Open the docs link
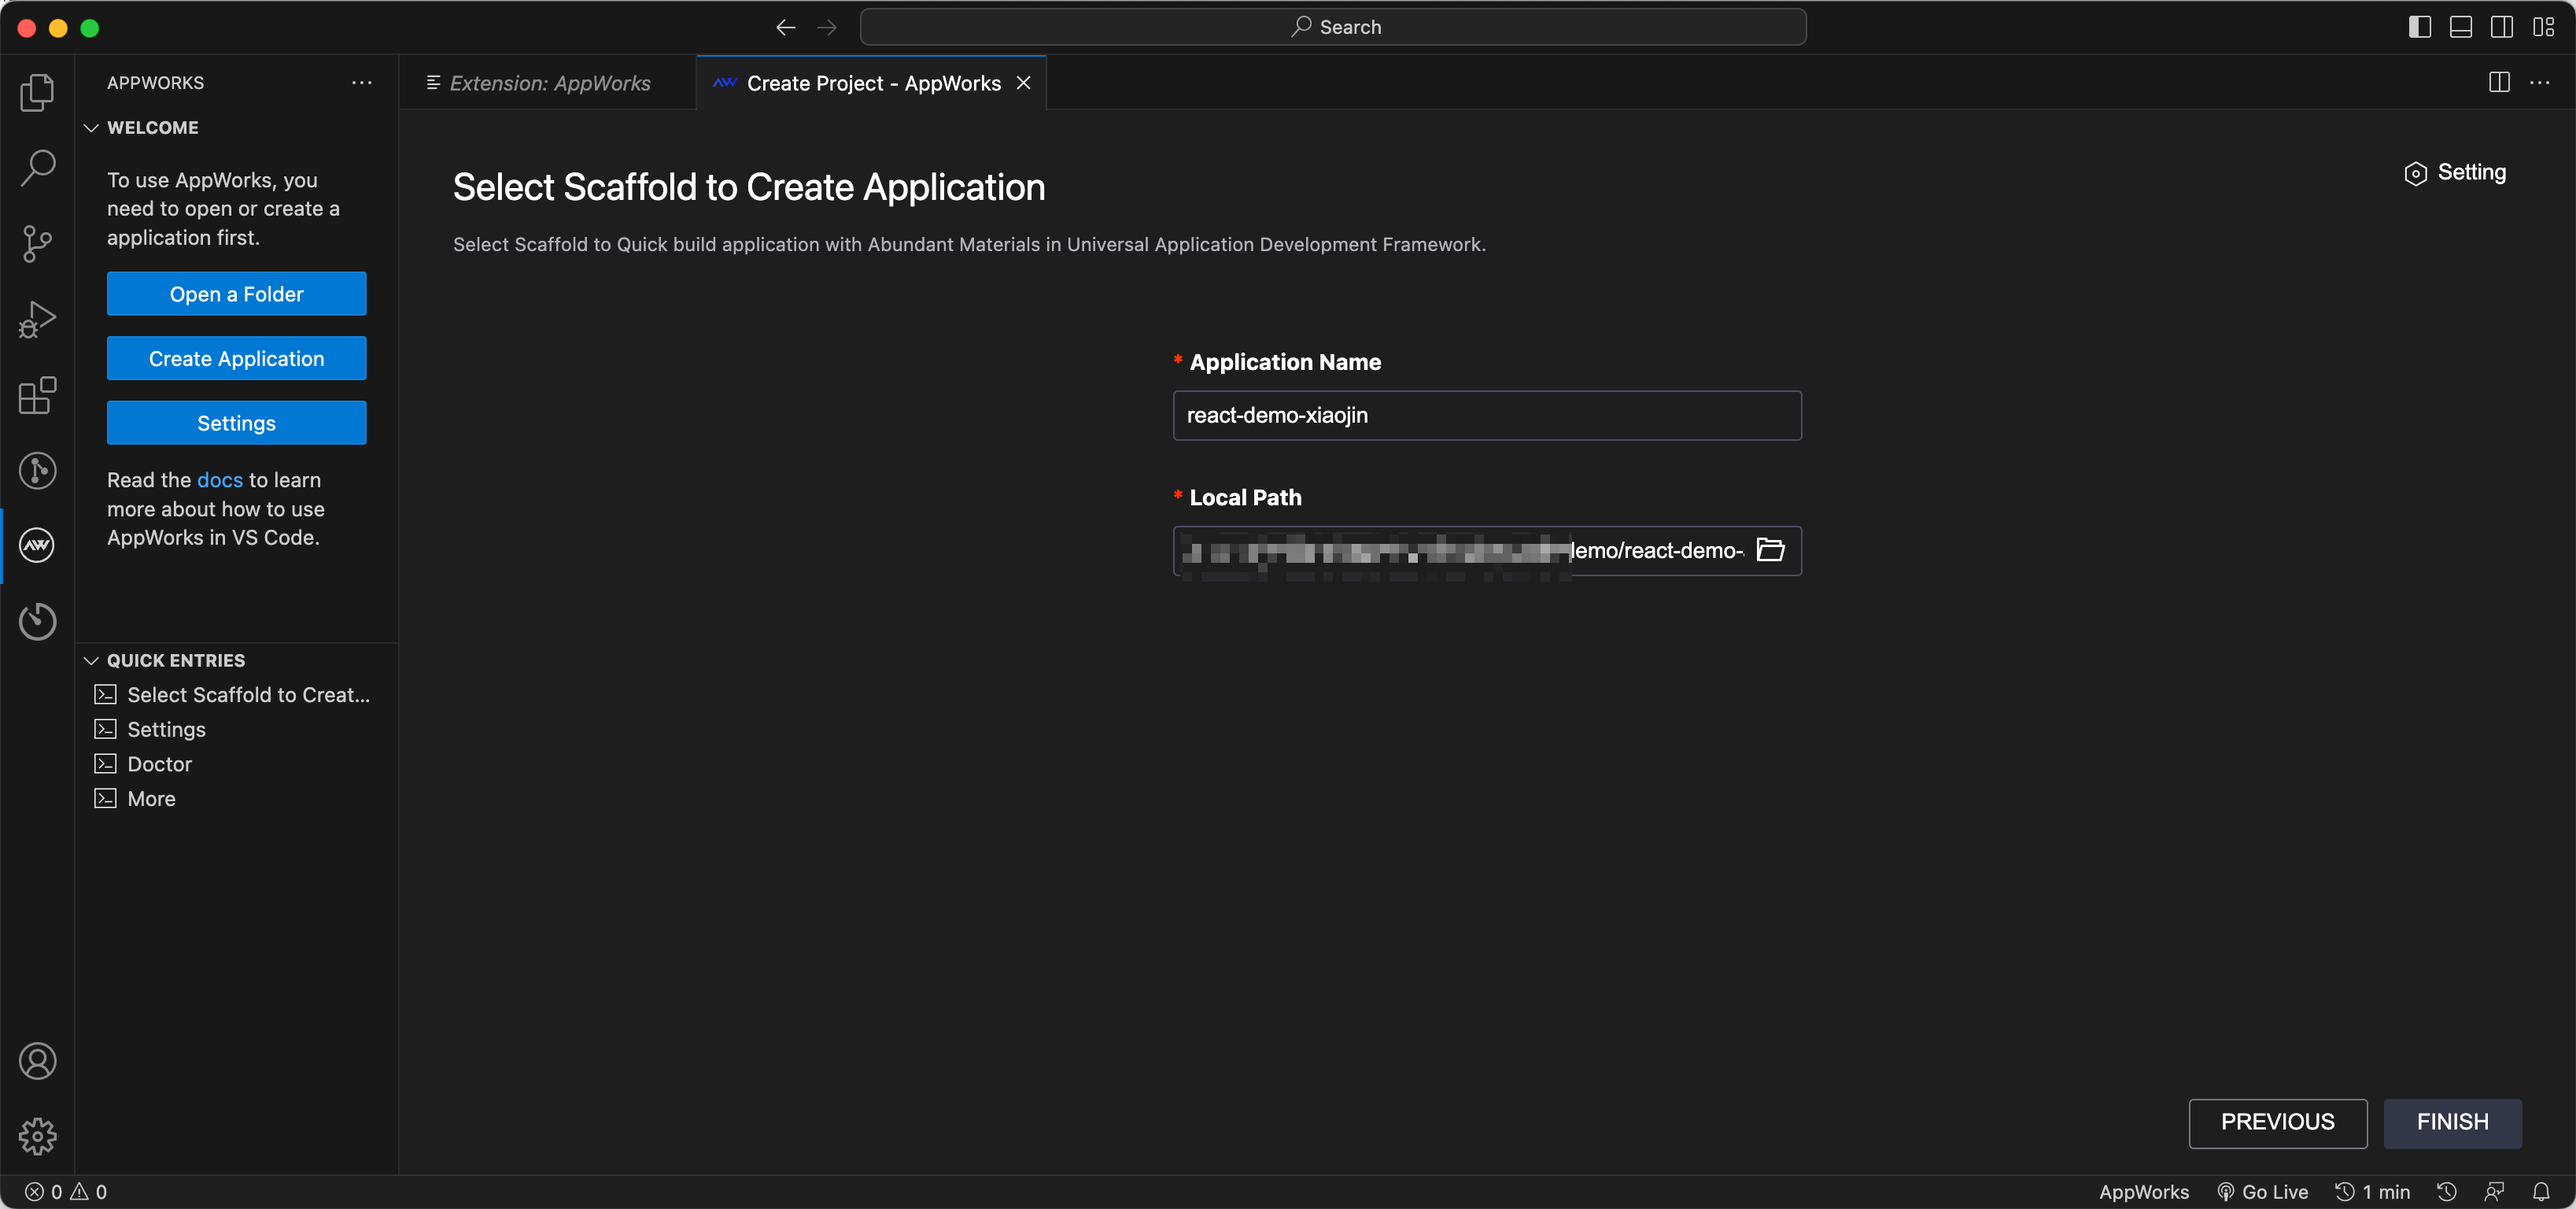The image size is (2576, 1209). (219, 480)
